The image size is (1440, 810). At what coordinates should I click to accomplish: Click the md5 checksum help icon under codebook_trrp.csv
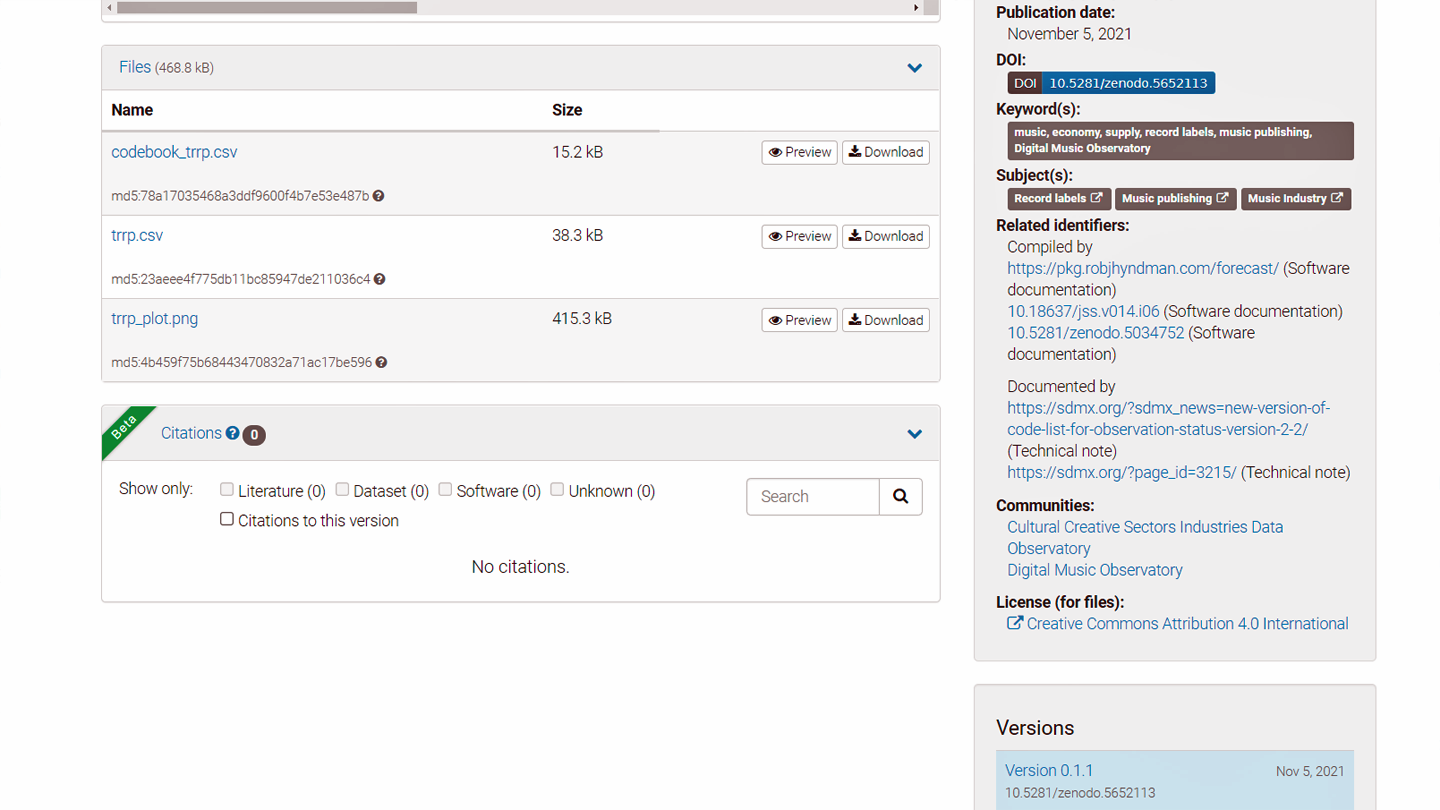[378, 195]
